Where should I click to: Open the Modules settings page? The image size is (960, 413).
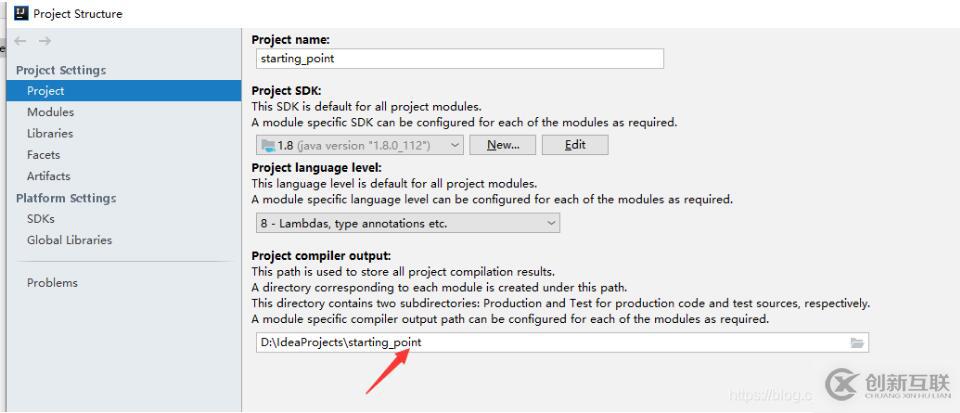click(50, 112)
